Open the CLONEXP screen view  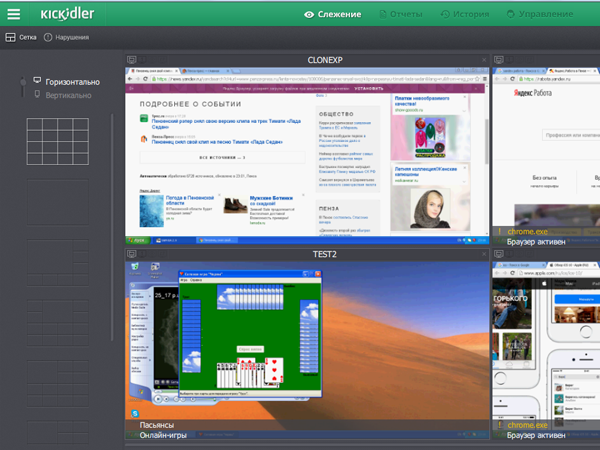pos(307,156)
